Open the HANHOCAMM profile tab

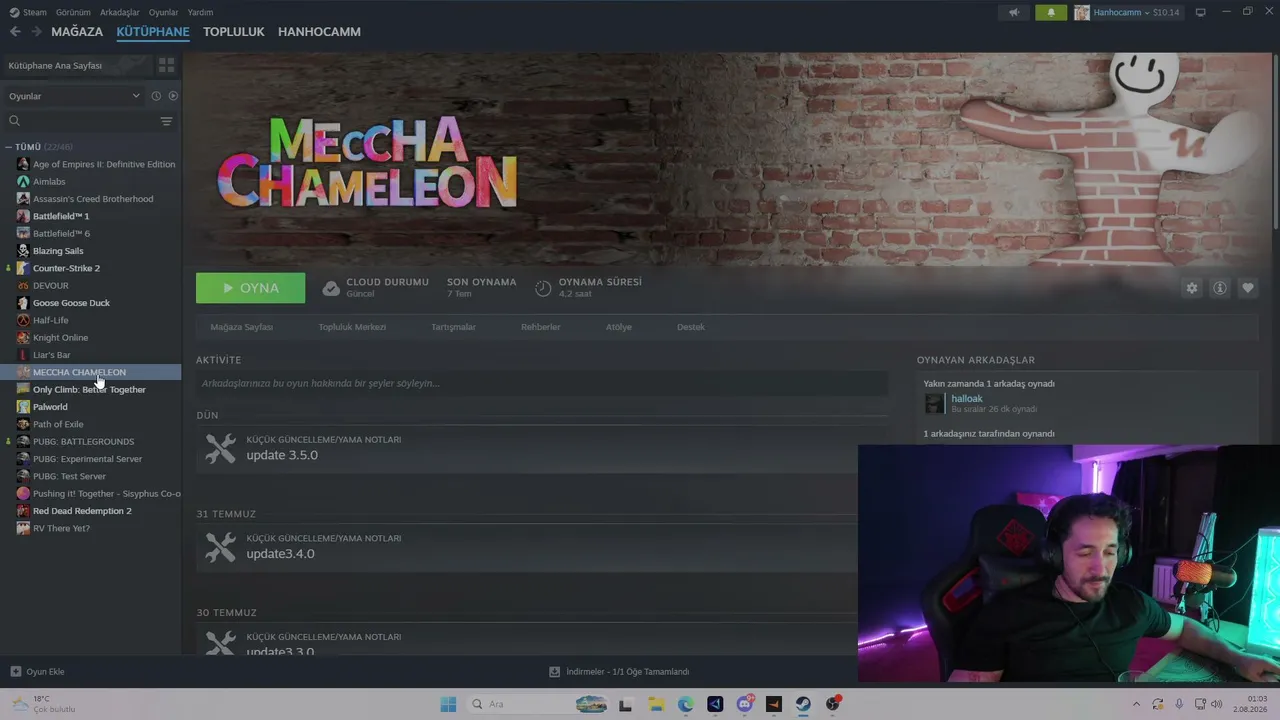[x=319, y=32]
